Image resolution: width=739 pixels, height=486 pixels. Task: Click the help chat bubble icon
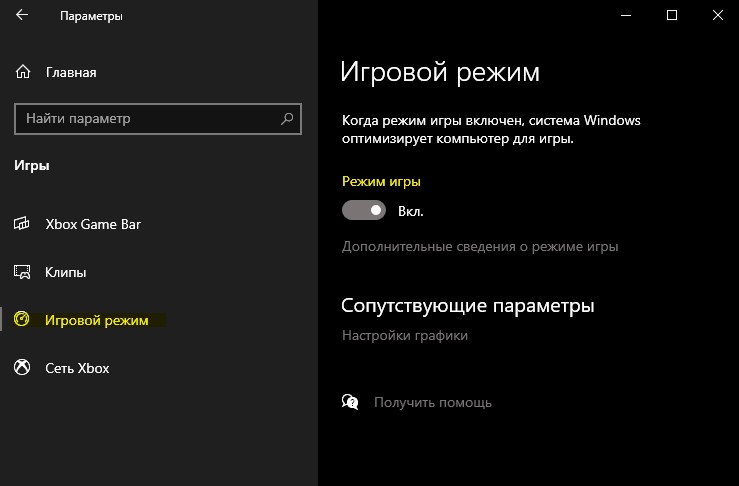click(350, 402)
